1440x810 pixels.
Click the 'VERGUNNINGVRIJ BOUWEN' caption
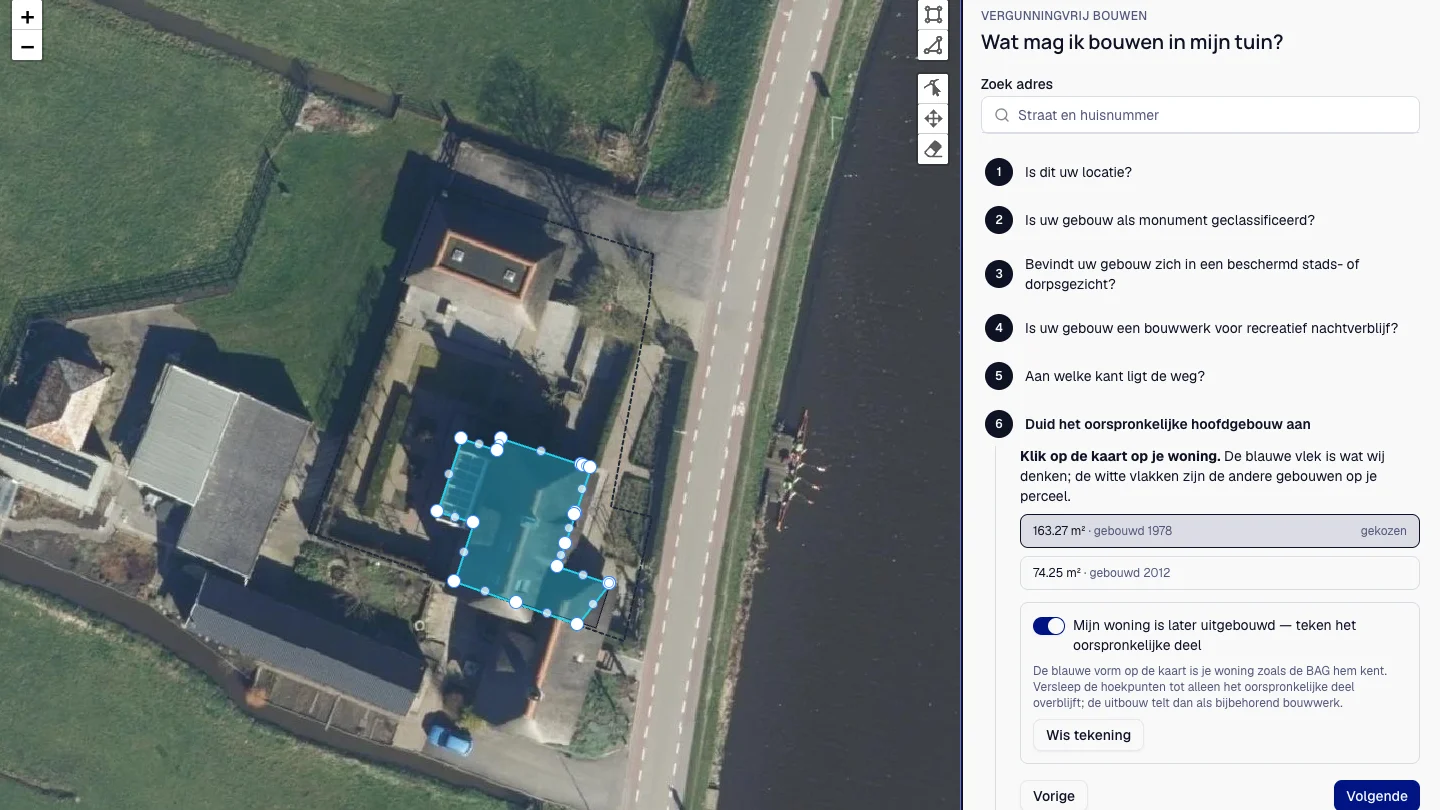point(1064,16)
